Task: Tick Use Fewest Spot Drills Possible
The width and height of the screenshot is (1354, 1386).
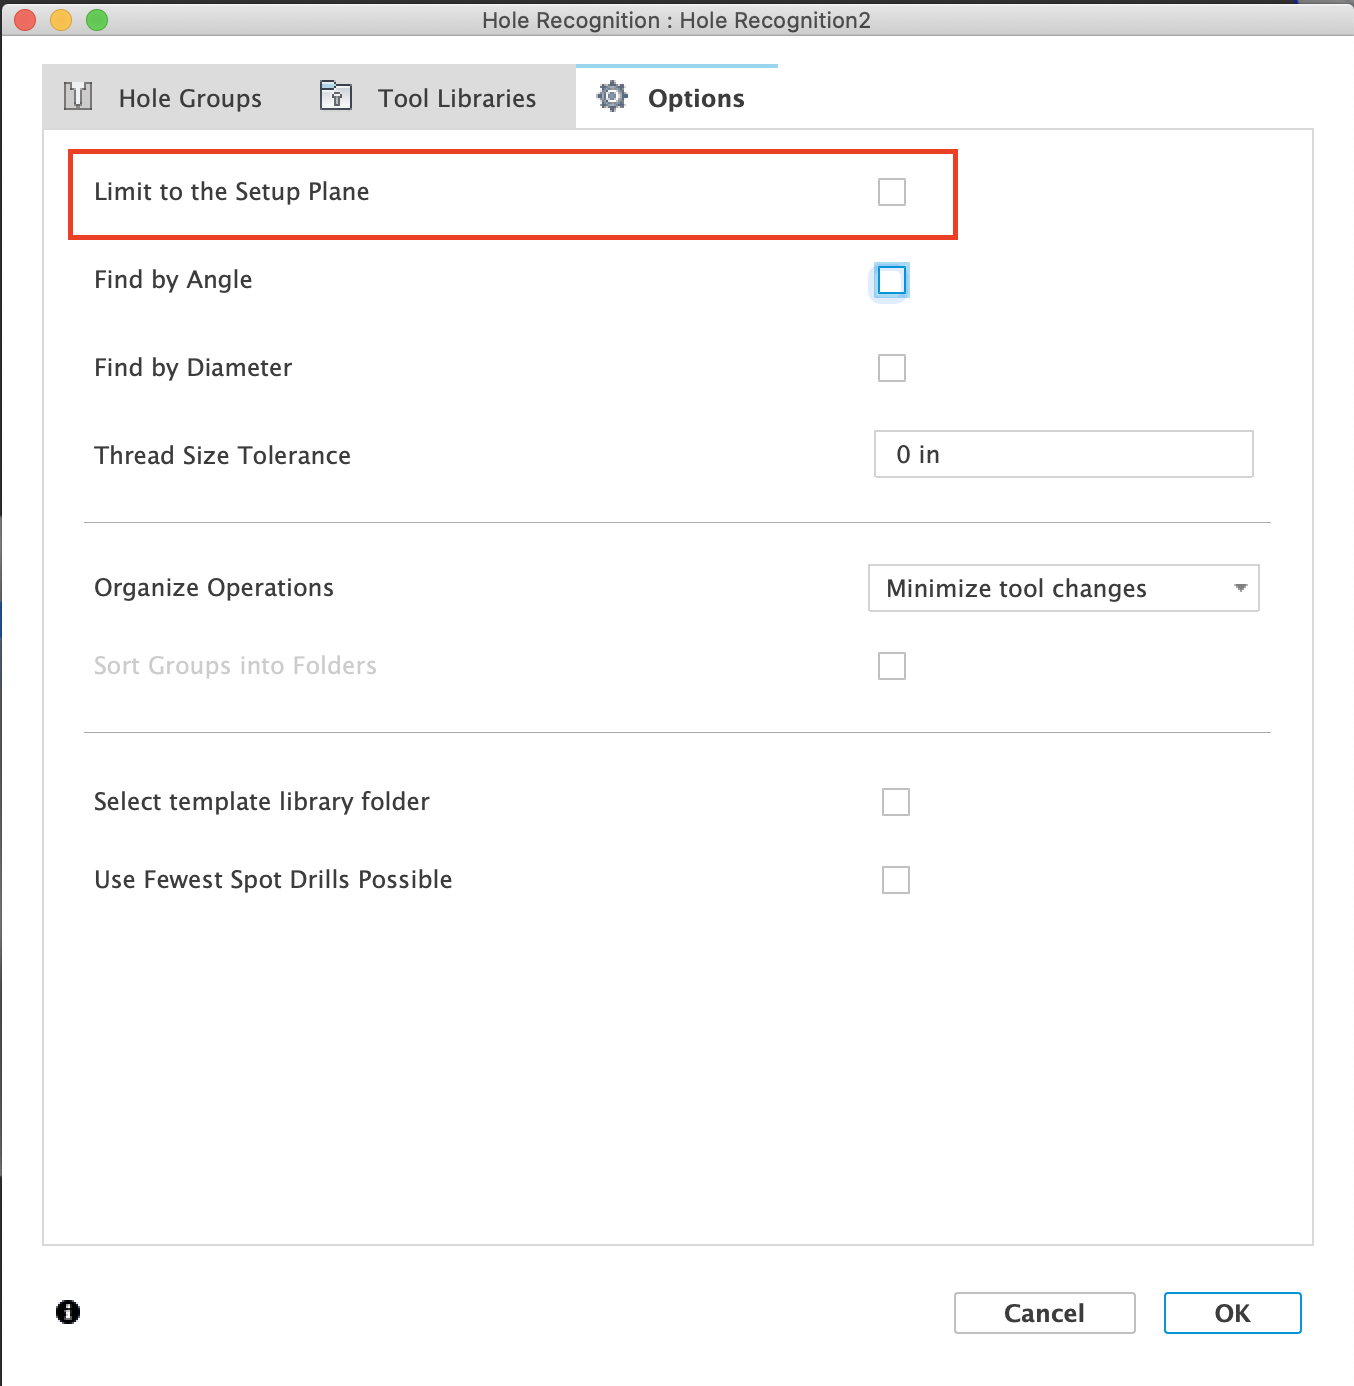Action: [896, 880]
